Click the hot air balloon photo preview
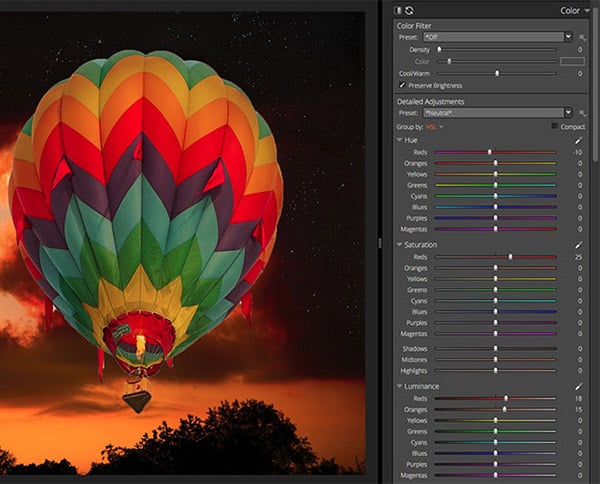Image resolution: width=600 pixels, height=484 pixels. coord(182,243)
